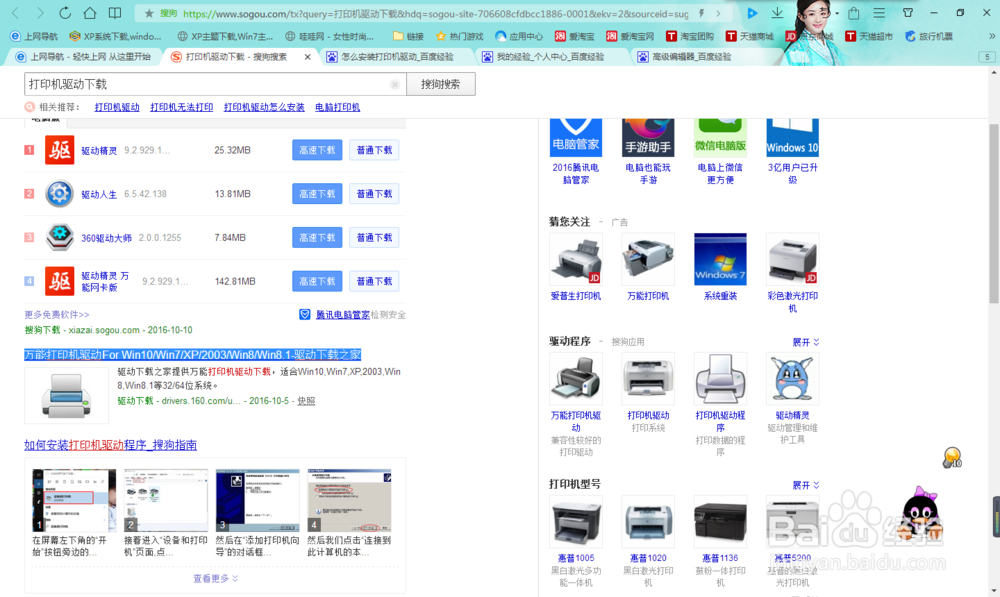Expand the 驱动程序 section with 展开
The height and width of the screenshot is (597, 1000).
click(805, 343)
